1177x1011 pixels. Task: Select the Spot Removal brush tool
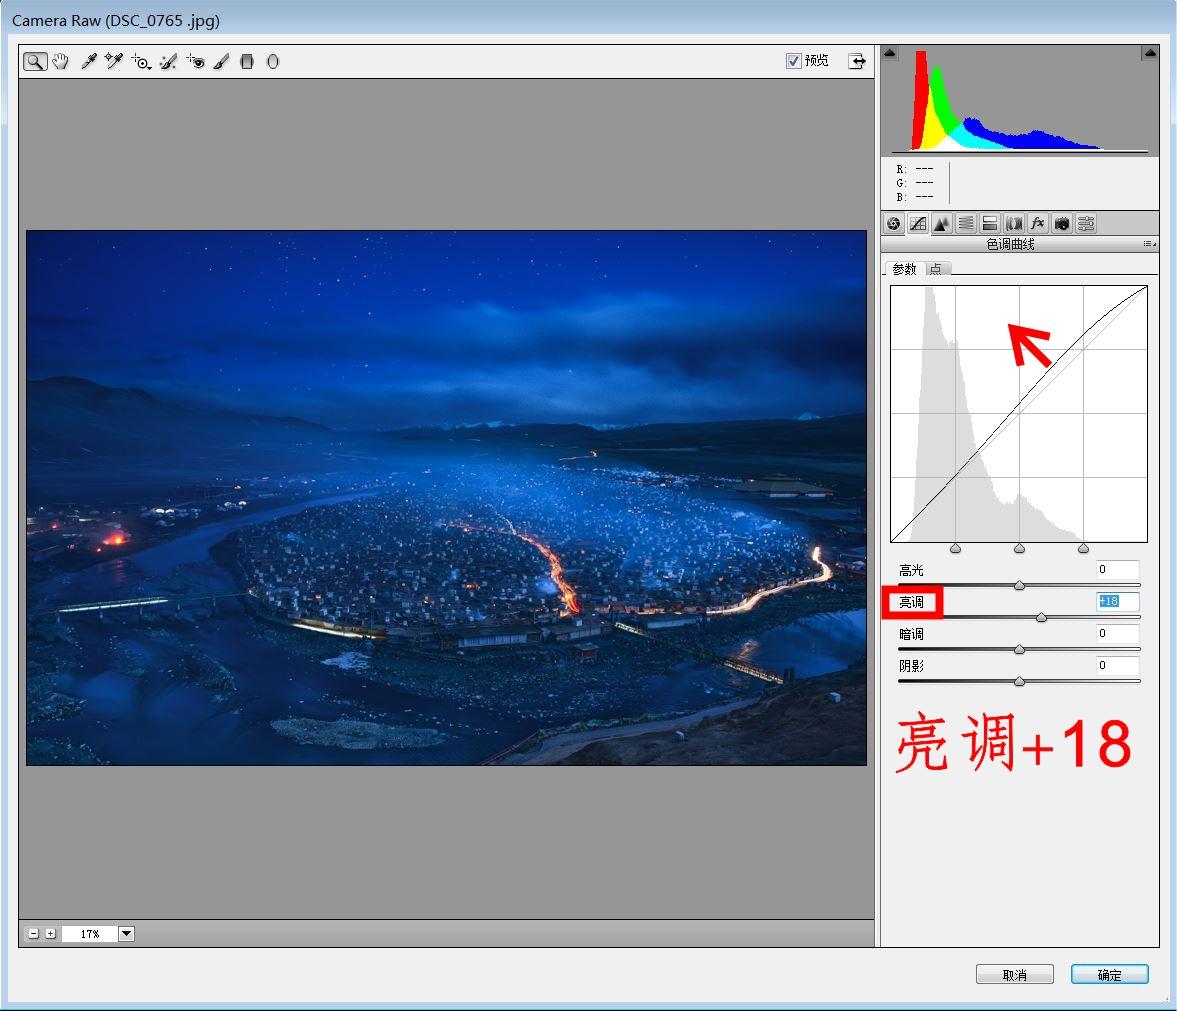169,62
